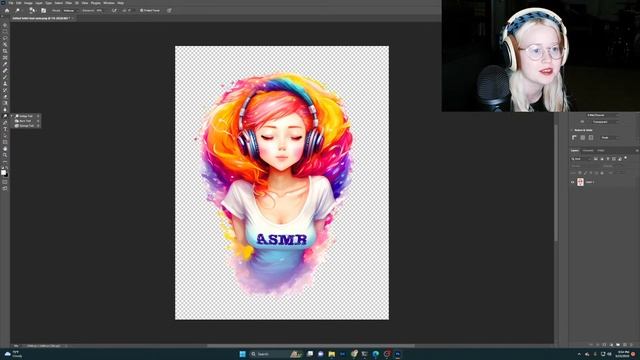Viewport: 640px width, 360px height.
Task: Open the Image menu
Action: (x=28, y=3)
